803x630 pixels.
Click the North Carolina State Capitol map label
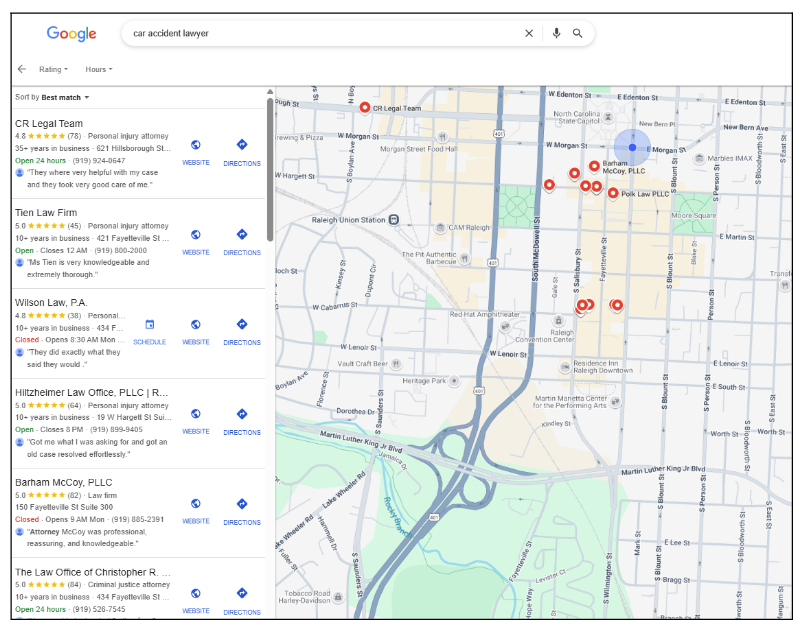tap(577, 117)
